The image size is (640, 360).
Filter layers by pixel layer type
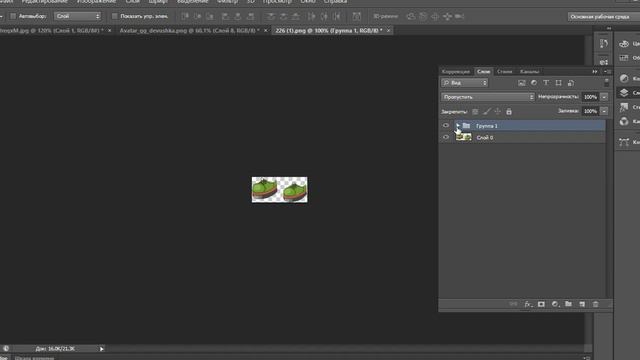pyautogui.click(x=522, y=83)
